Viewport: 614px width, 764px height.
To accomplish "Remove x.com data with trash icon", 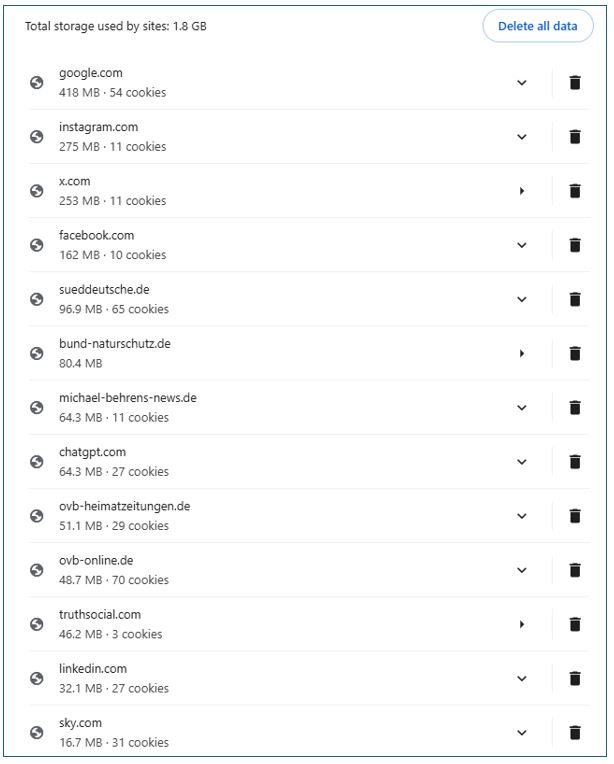I will pos(575,191).
